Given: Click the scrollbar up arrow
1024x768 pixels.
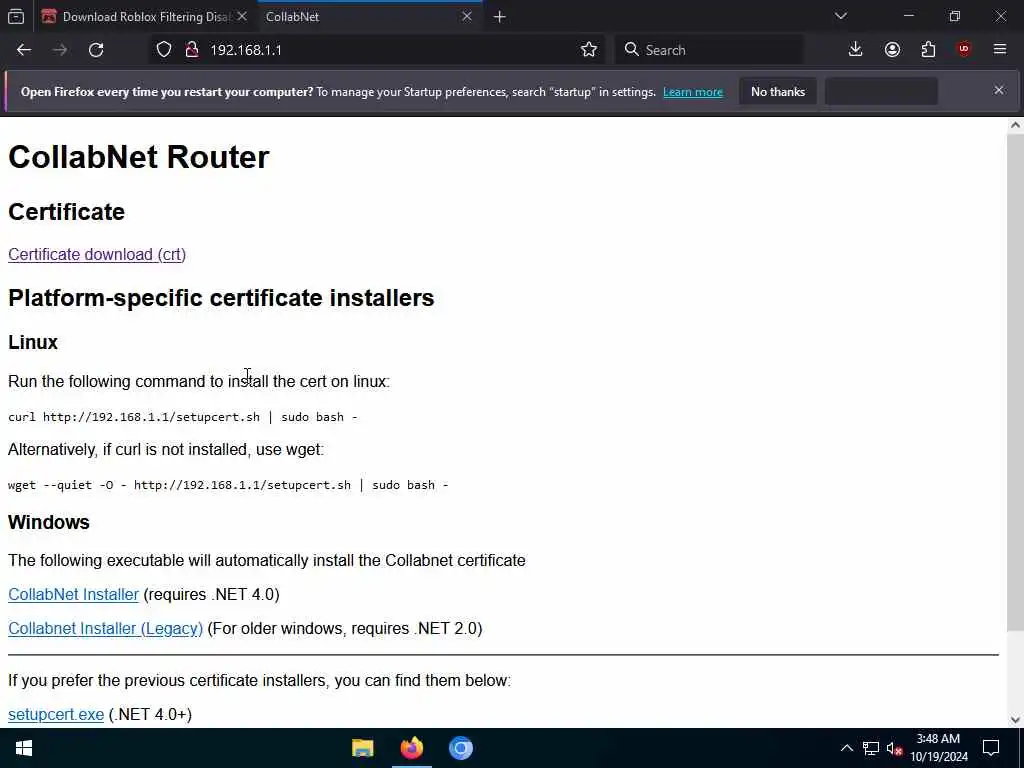Looking at the screenshot, I should [x=1016, y=125].
